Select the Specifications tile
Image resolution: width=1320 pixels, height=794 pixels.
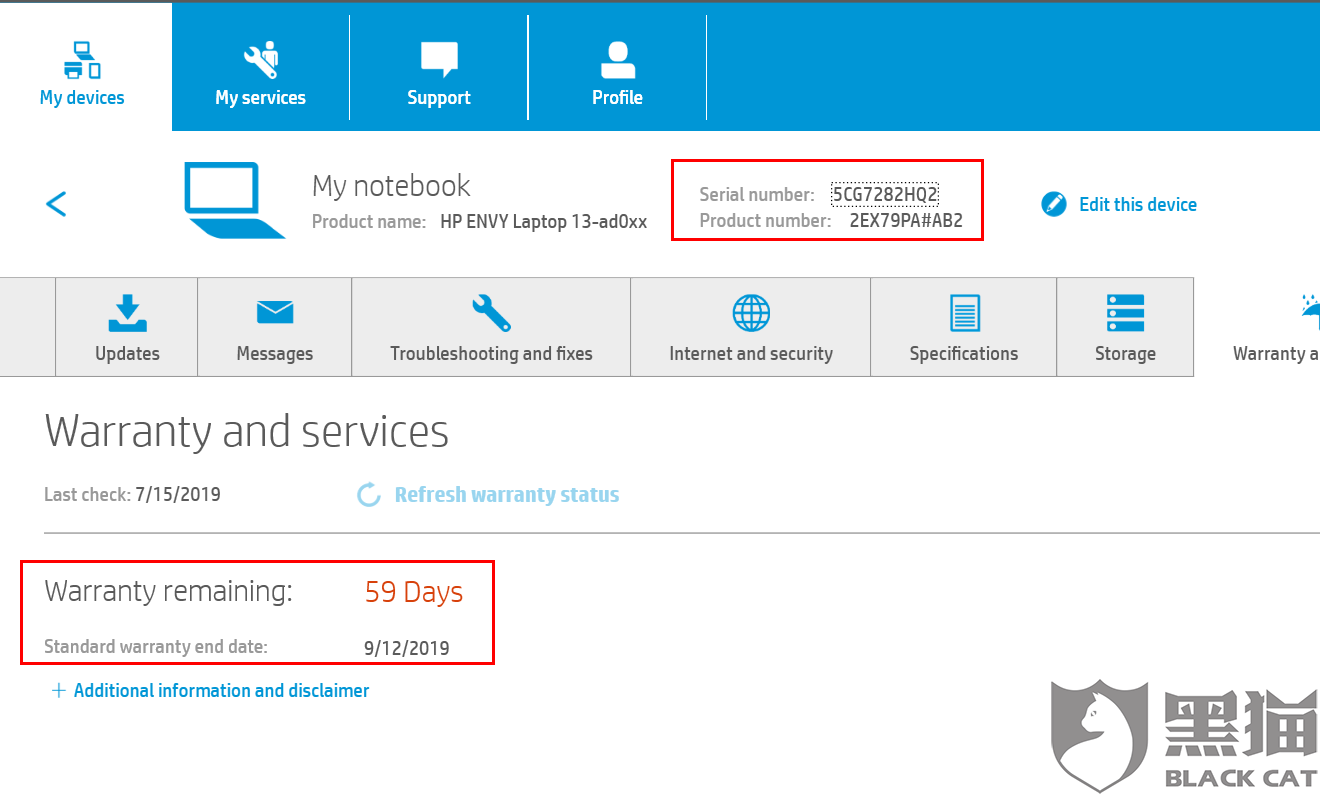(x=964, y=327)
